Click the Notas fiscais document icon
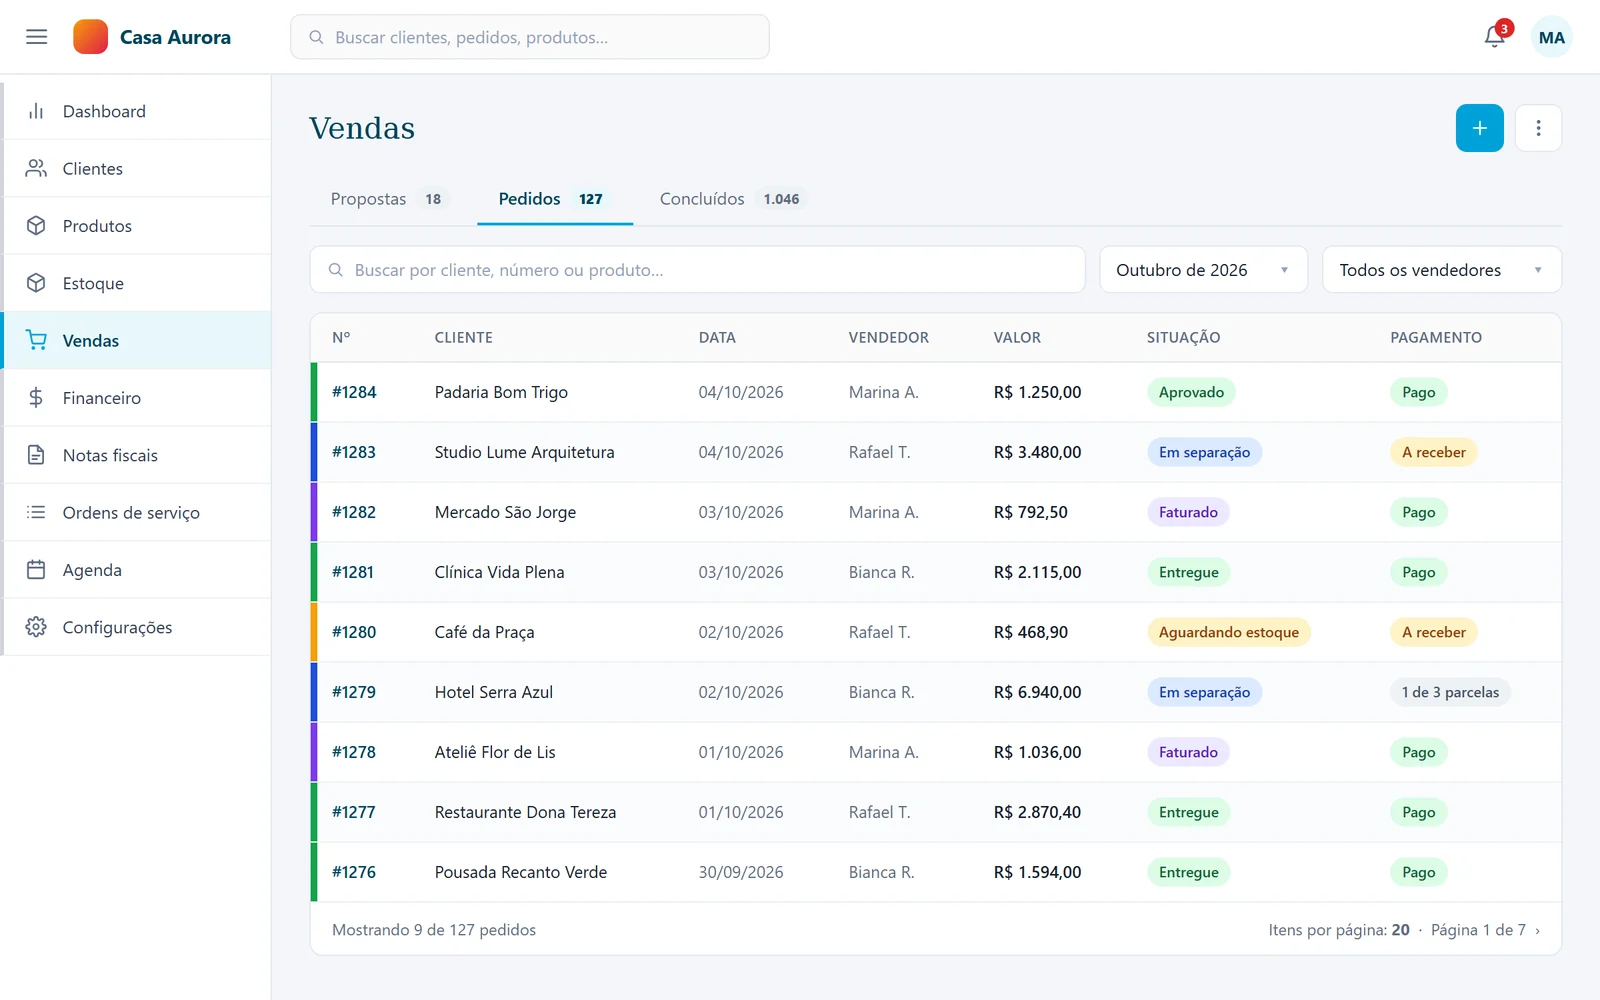This screenshot has height=1000, width=1600. click(x=36, y=455)
